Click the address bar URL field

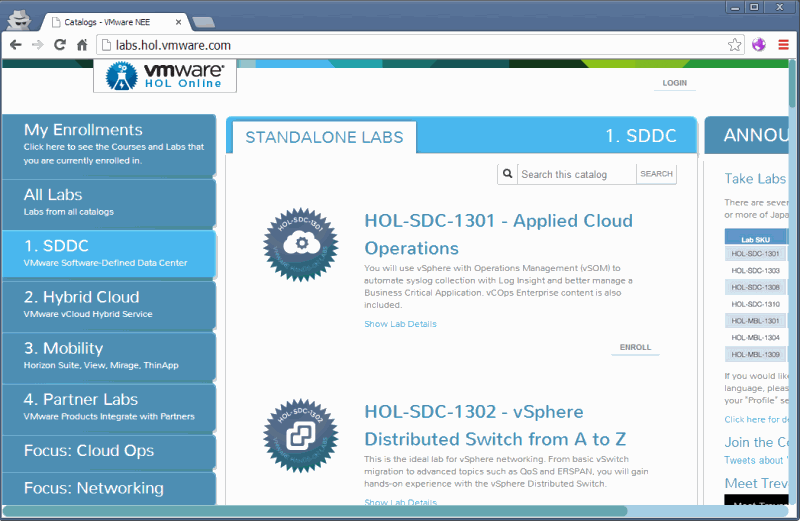(418, 45)
